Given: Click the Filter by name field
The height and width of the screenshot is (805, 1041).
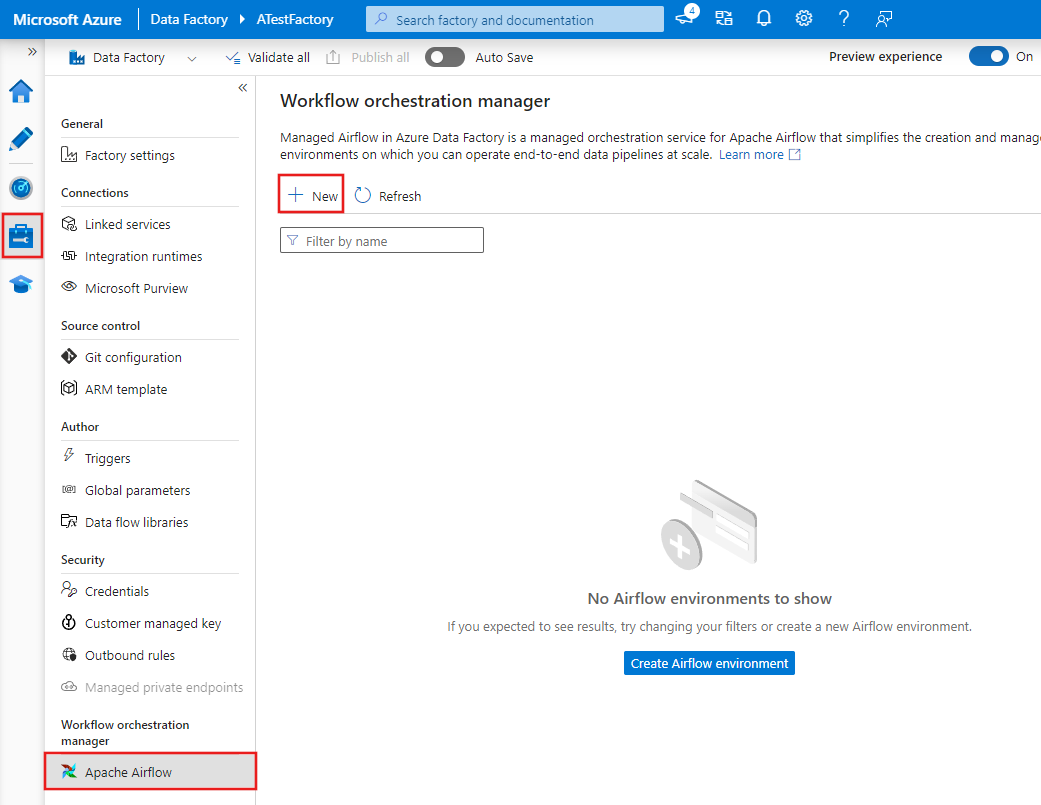Looking at the screenshot, I should (382, 240).
